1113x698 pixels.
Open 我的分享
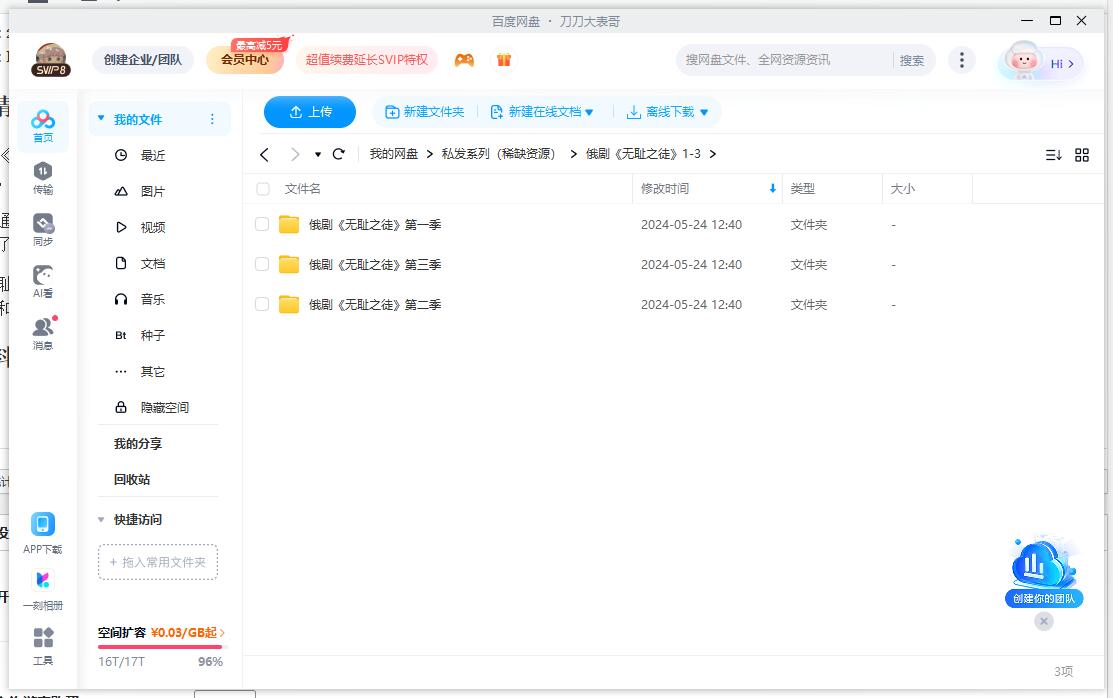click(x=138, y=444)
